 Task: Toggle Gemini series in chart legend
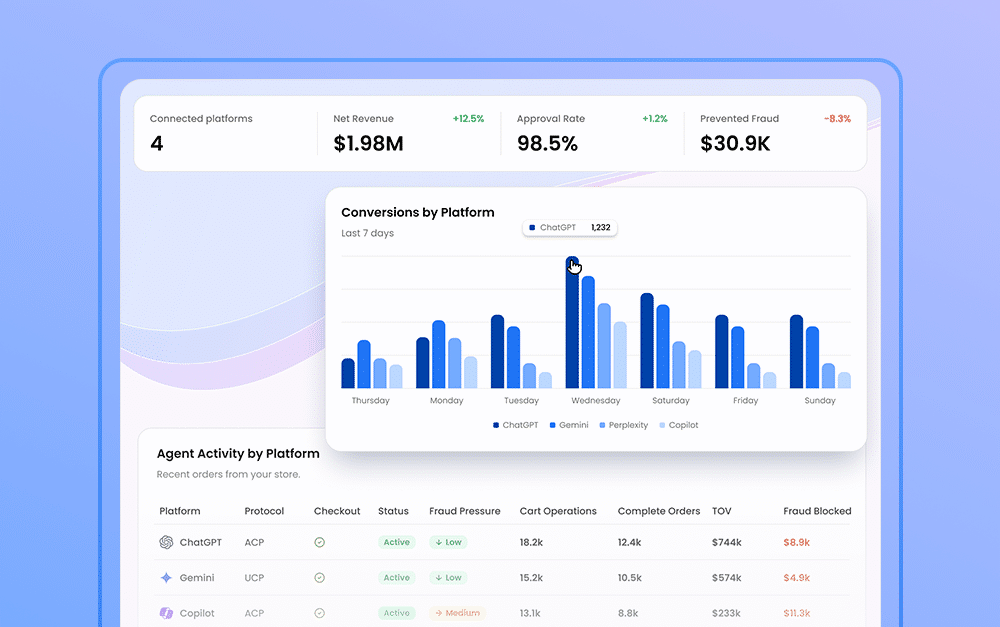(567, 425)
